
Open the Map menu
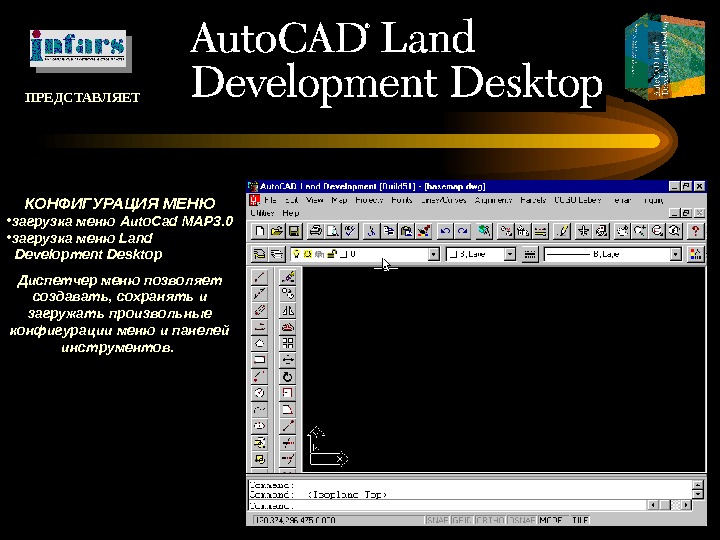tap(339, 200)
